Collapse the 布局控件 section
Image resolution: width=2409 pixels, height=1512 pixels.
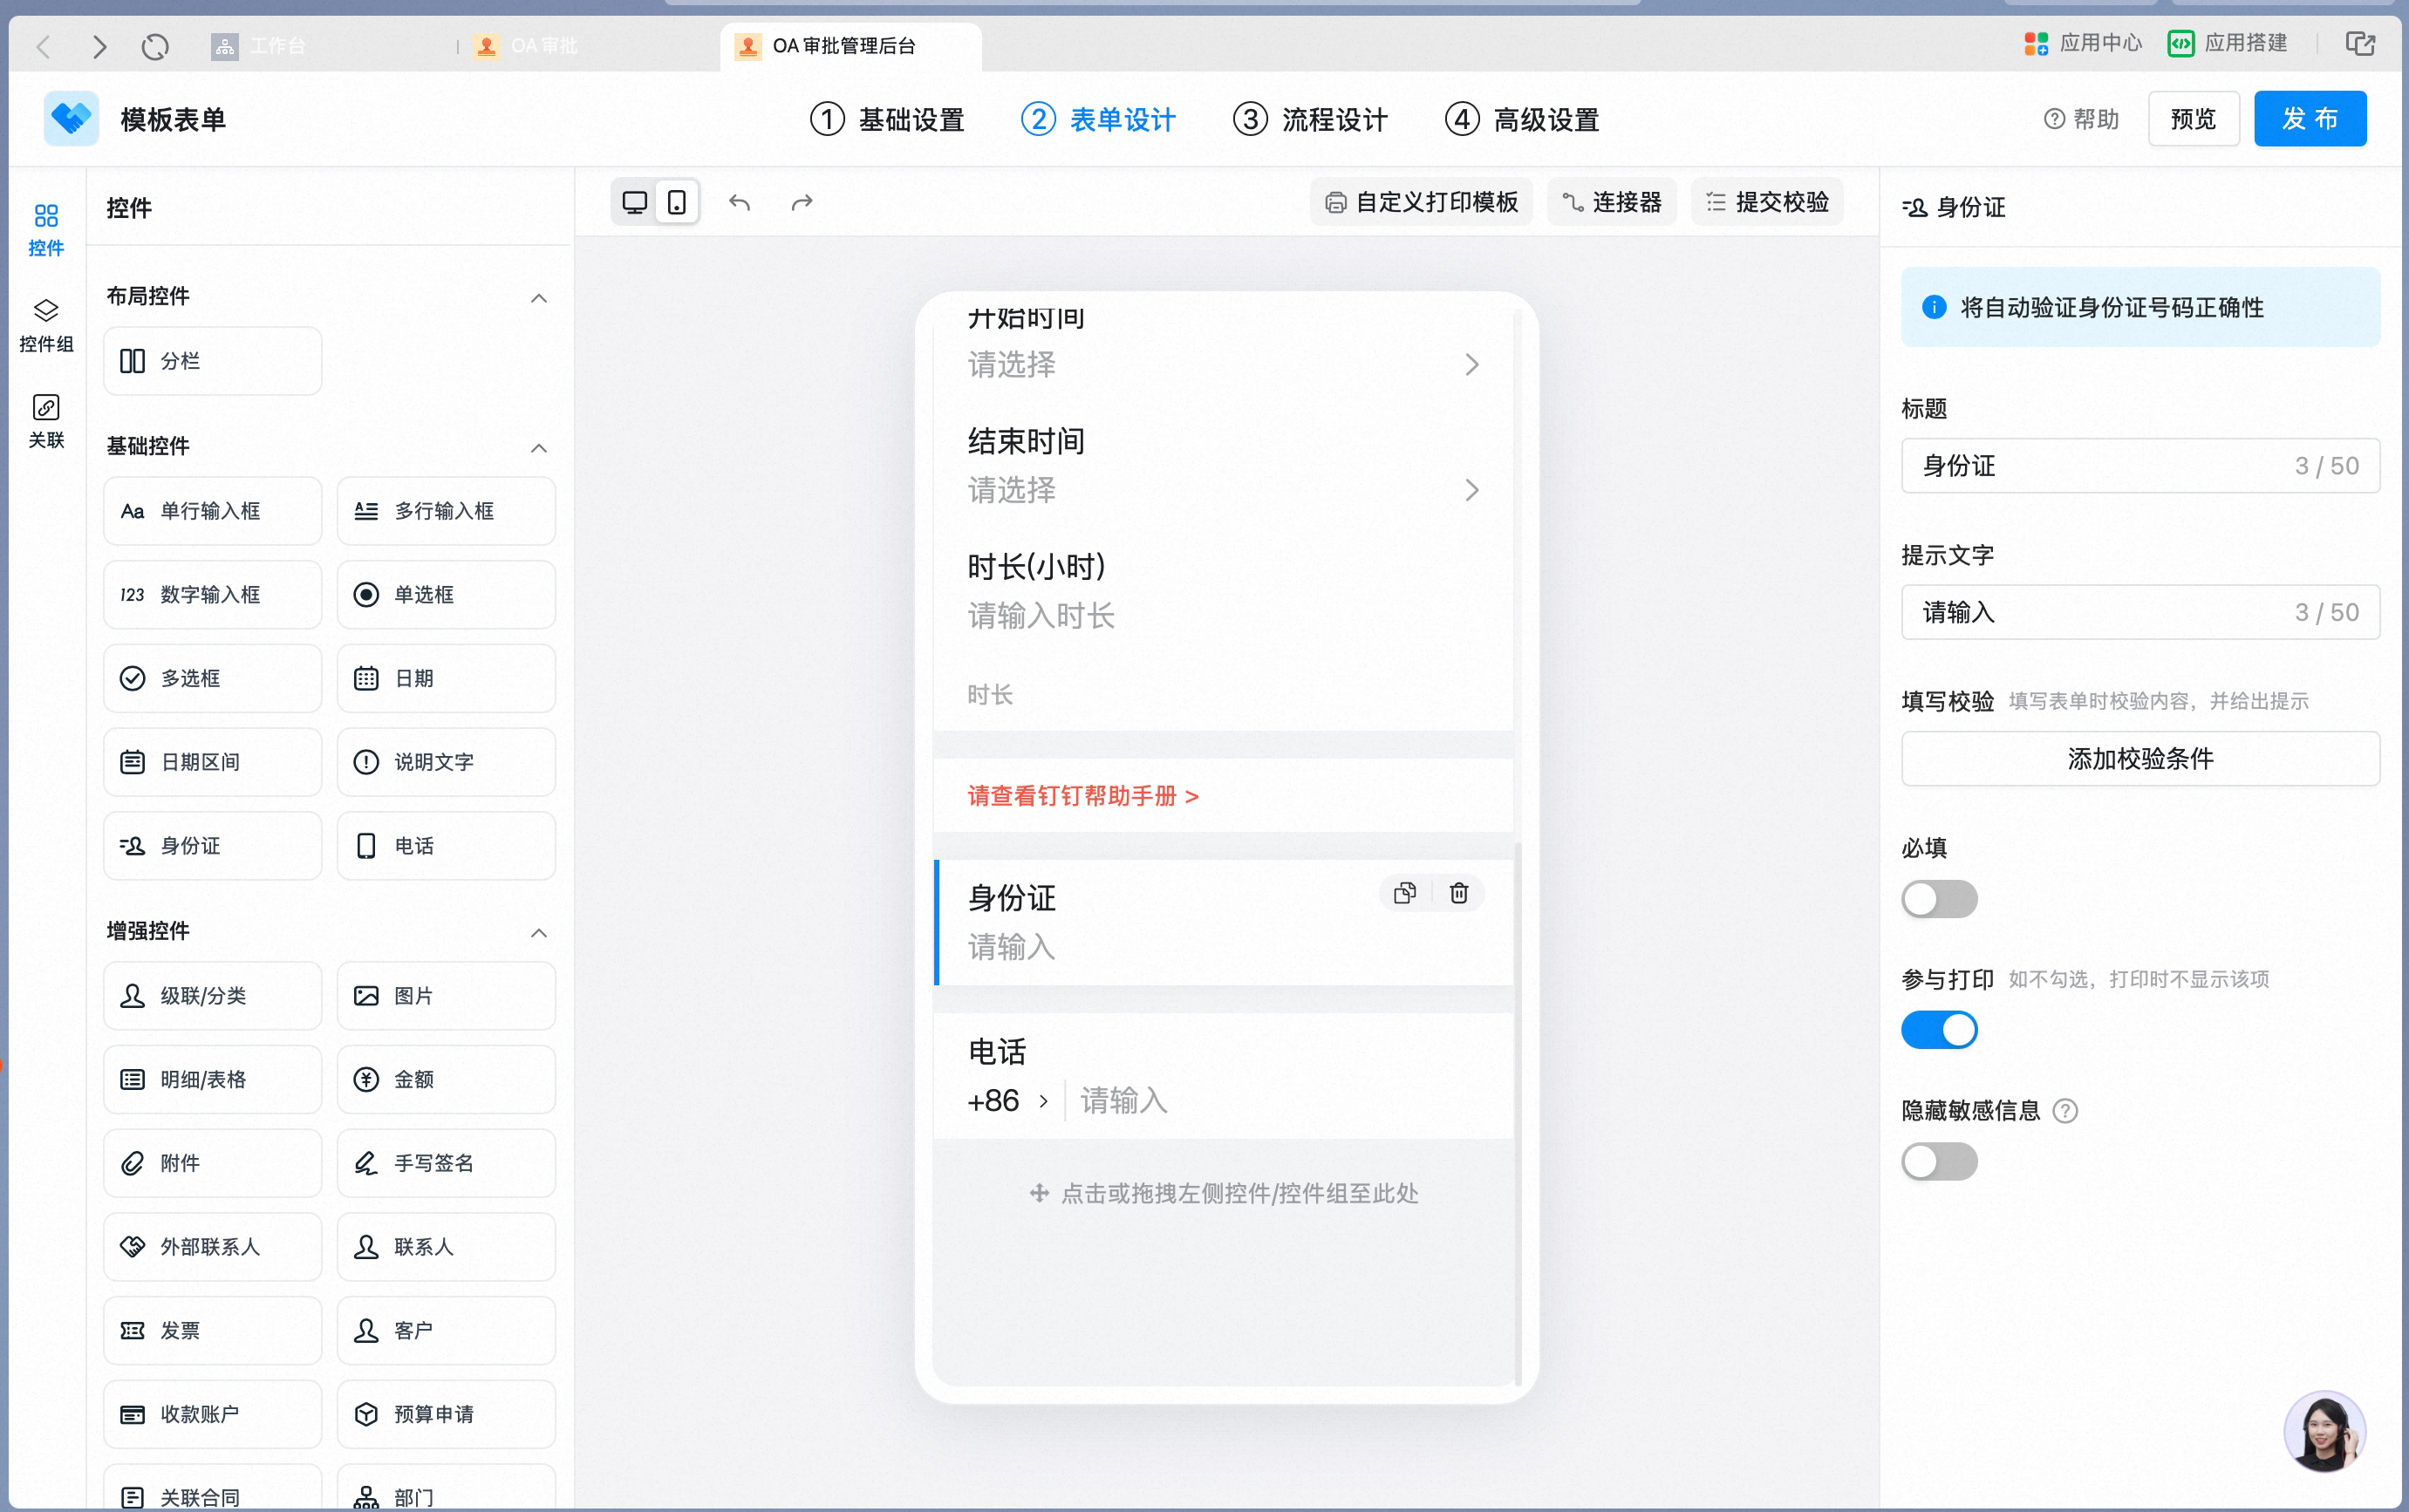tap(539, 298)
